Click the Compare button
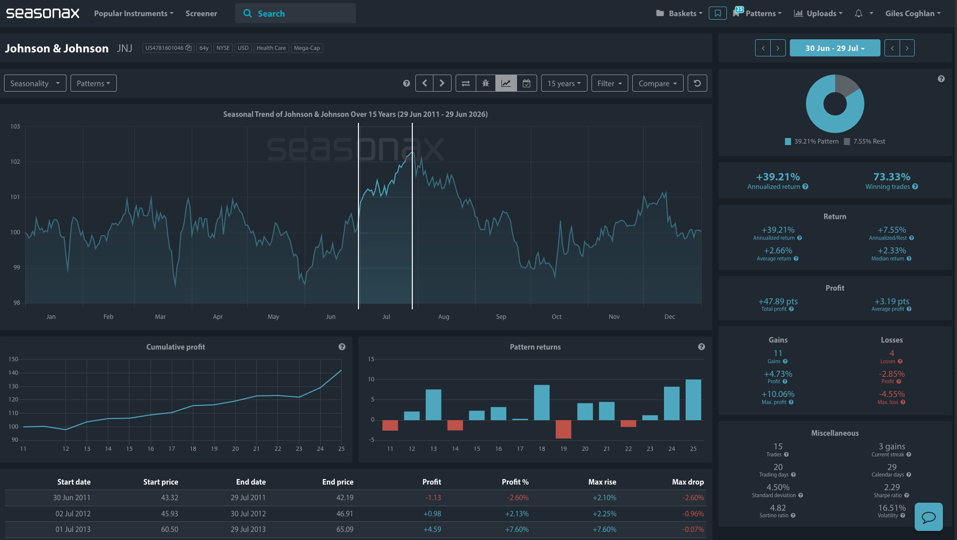Viewport: 957px width, 540px height. tap(657, 84)
